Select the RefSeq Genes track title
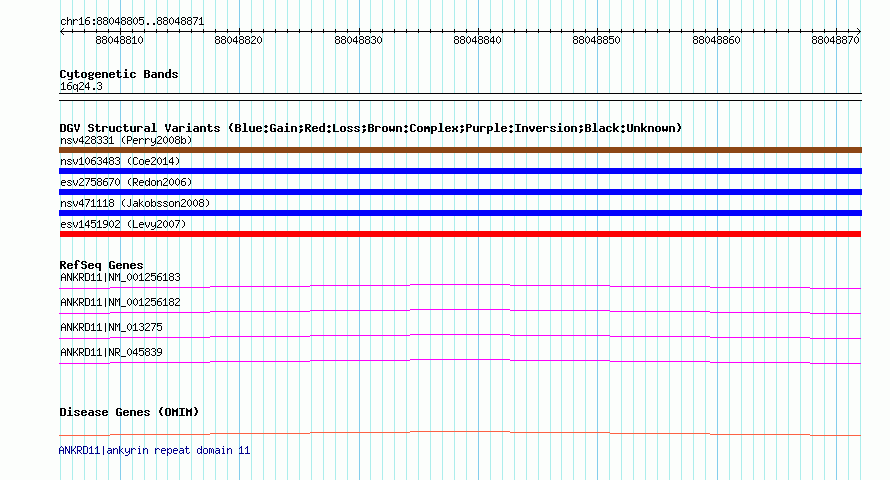The image size is (890, 480). pos(101,265)
